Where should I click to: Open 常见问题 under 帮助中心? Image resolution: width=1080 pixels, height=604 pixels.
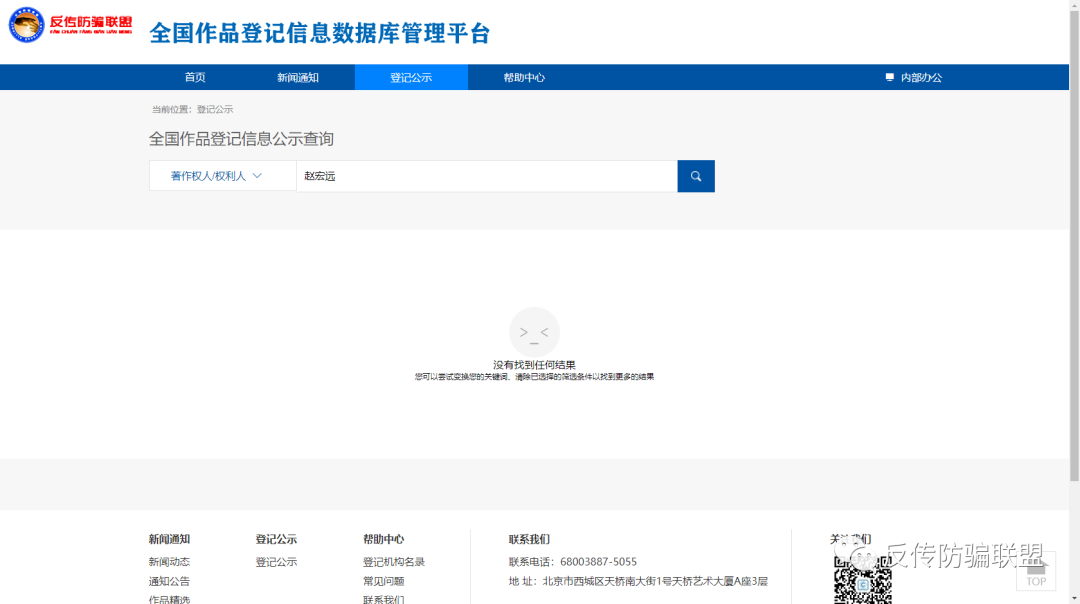coord(383,581)
